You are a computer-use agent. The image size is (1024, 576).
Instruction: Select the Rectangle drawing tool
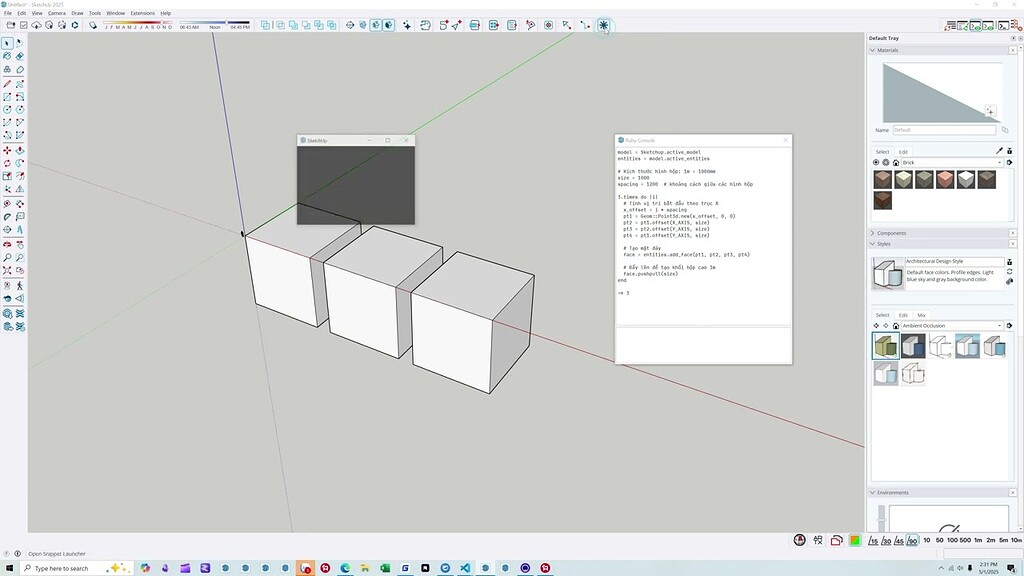click(x=7, y=97)
